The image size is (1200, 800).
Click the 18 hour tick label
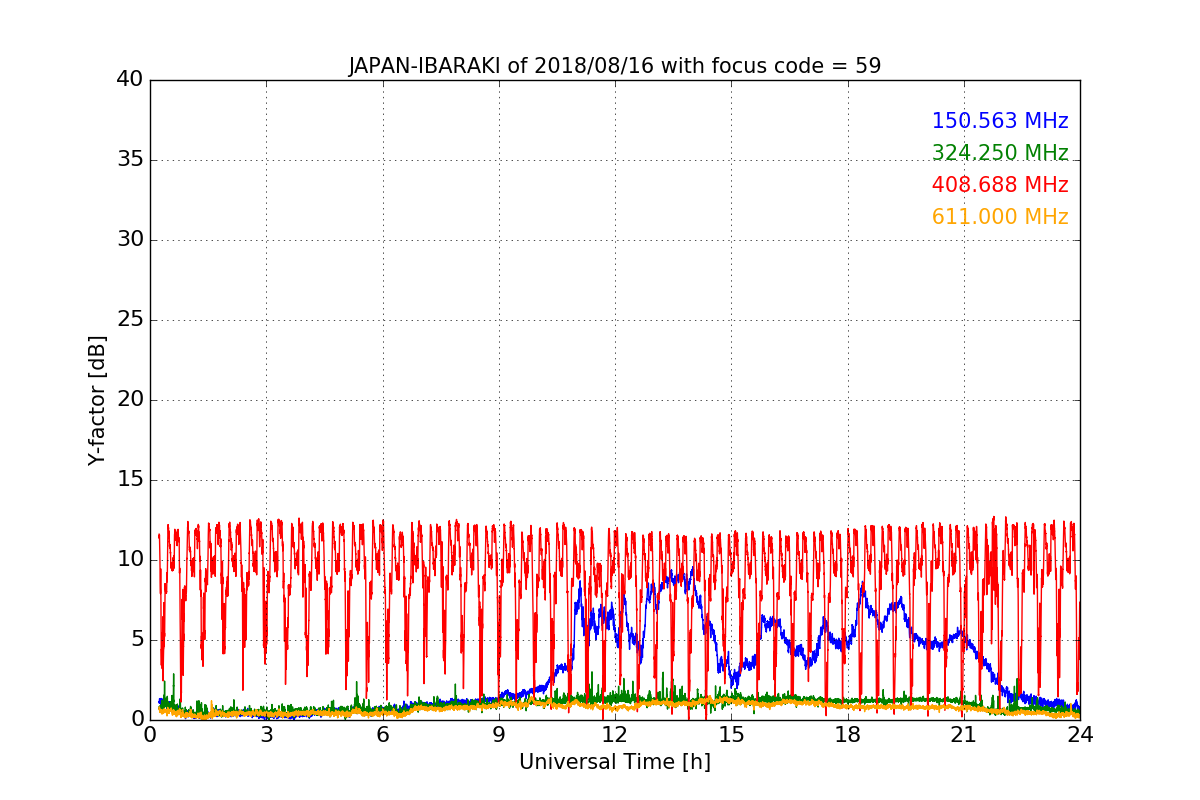click(x=848, y=734)
